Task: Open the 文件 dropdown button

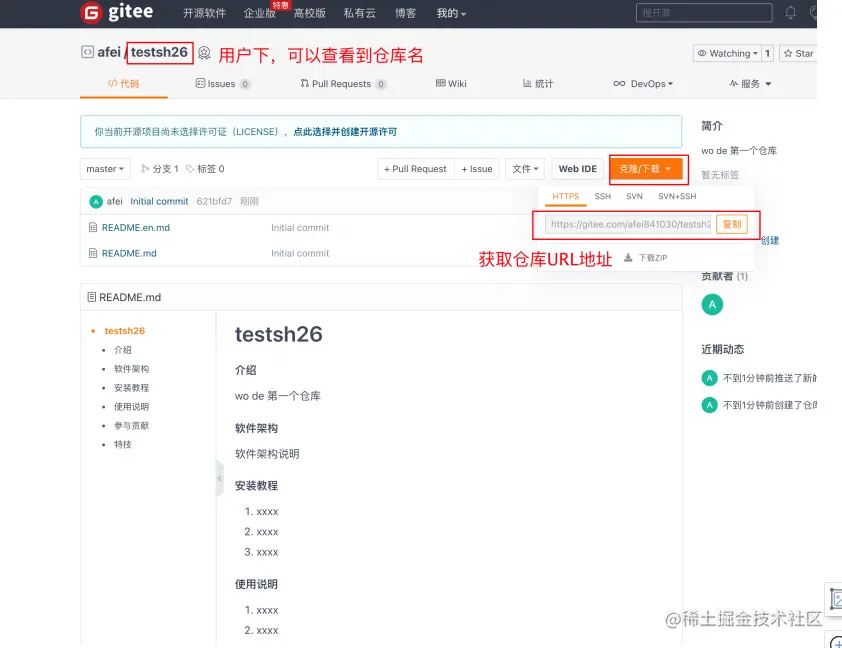Action: point(525,169)
